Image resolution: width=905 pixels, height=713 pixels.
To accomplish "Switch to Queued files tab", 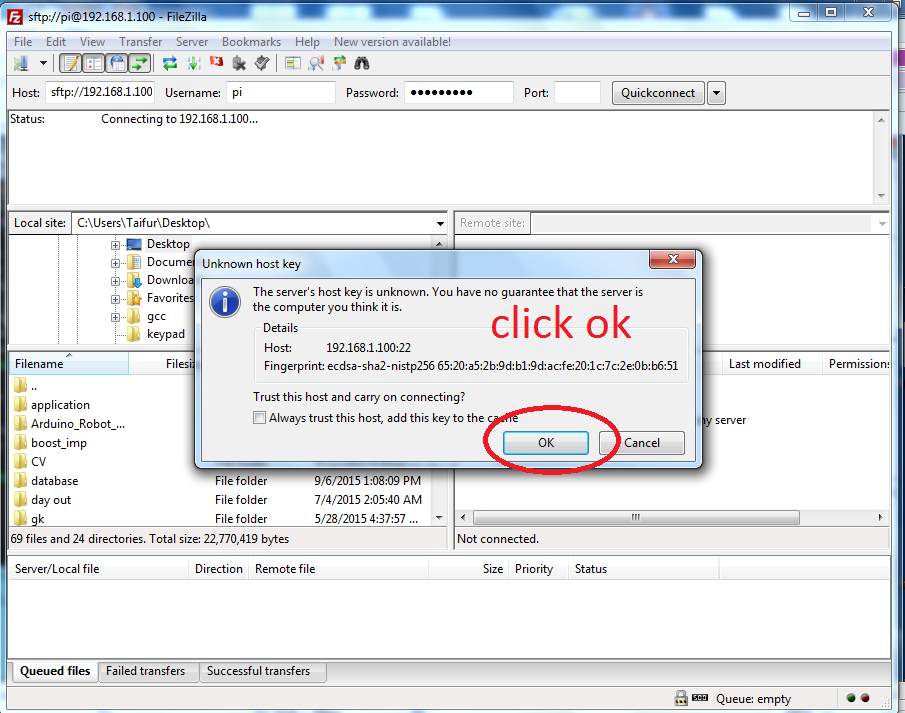I will point(55,671).
